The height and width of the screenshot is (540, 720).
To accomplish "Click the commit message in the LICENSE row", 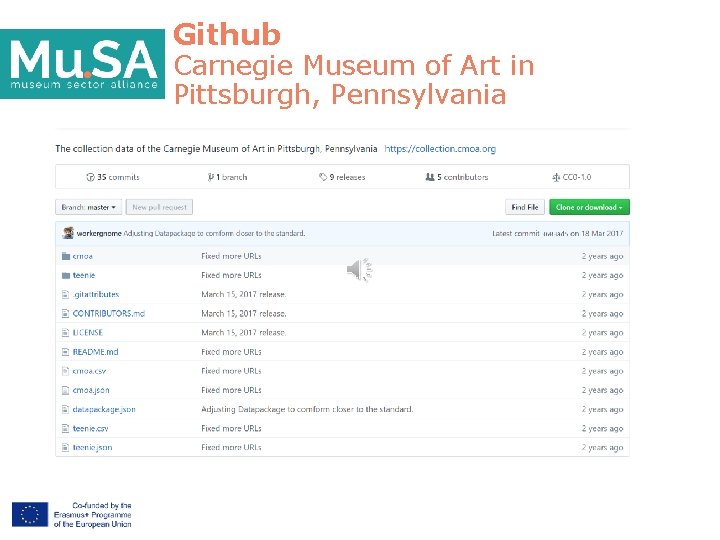I will click(243, 332).
